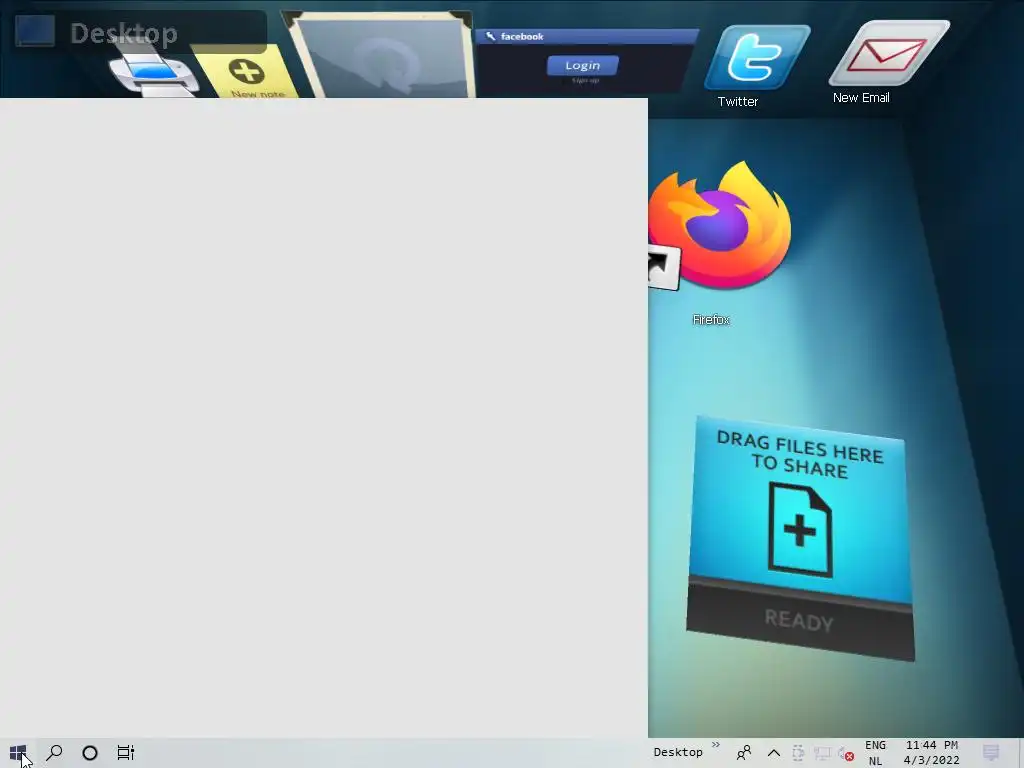Image resolution: width=1024 pixels, height=768 pixels.
Task: Open taskbar search magnifier
Action: click(x=54, y=753)
